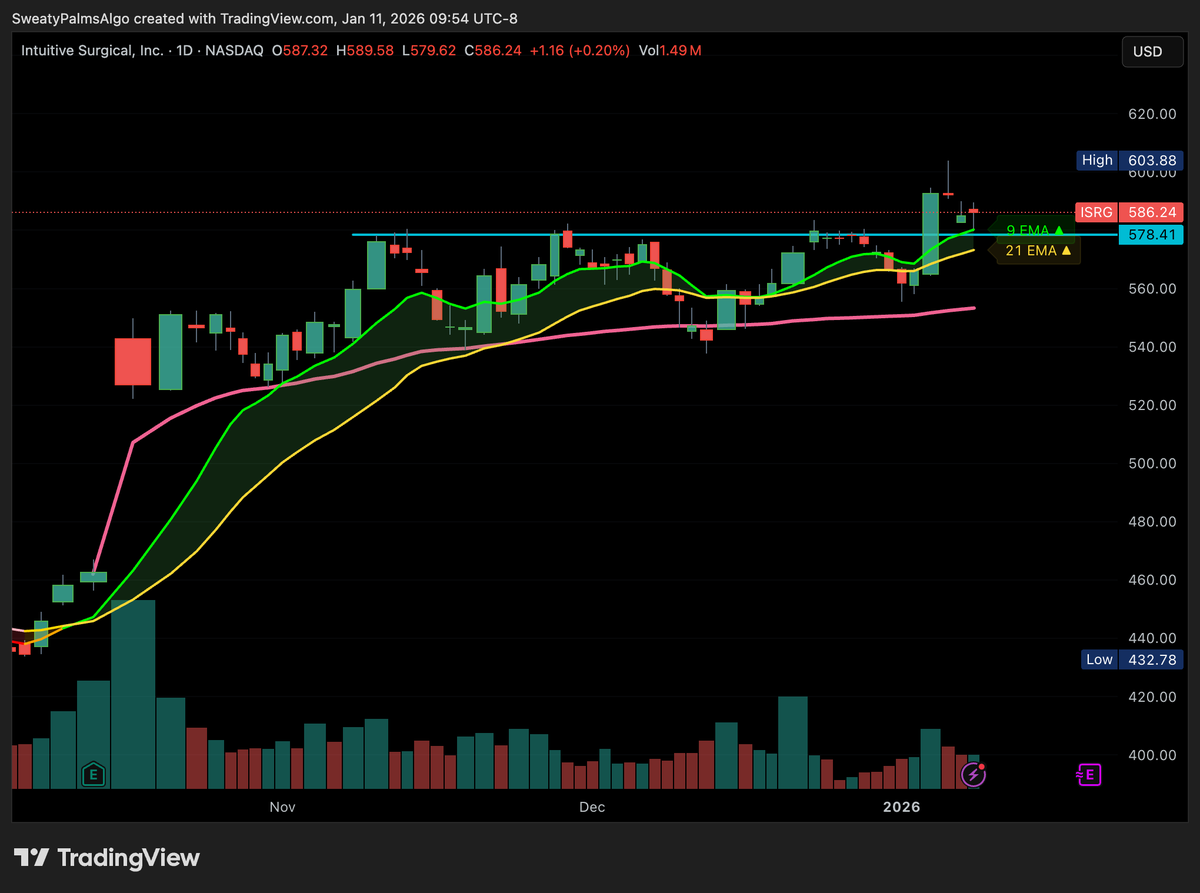The height and width of the screenshot is (893, 1200).
Task: Click the Intuitive Surgical, Inc. symbol title
Action: click(x=92, y=50)
